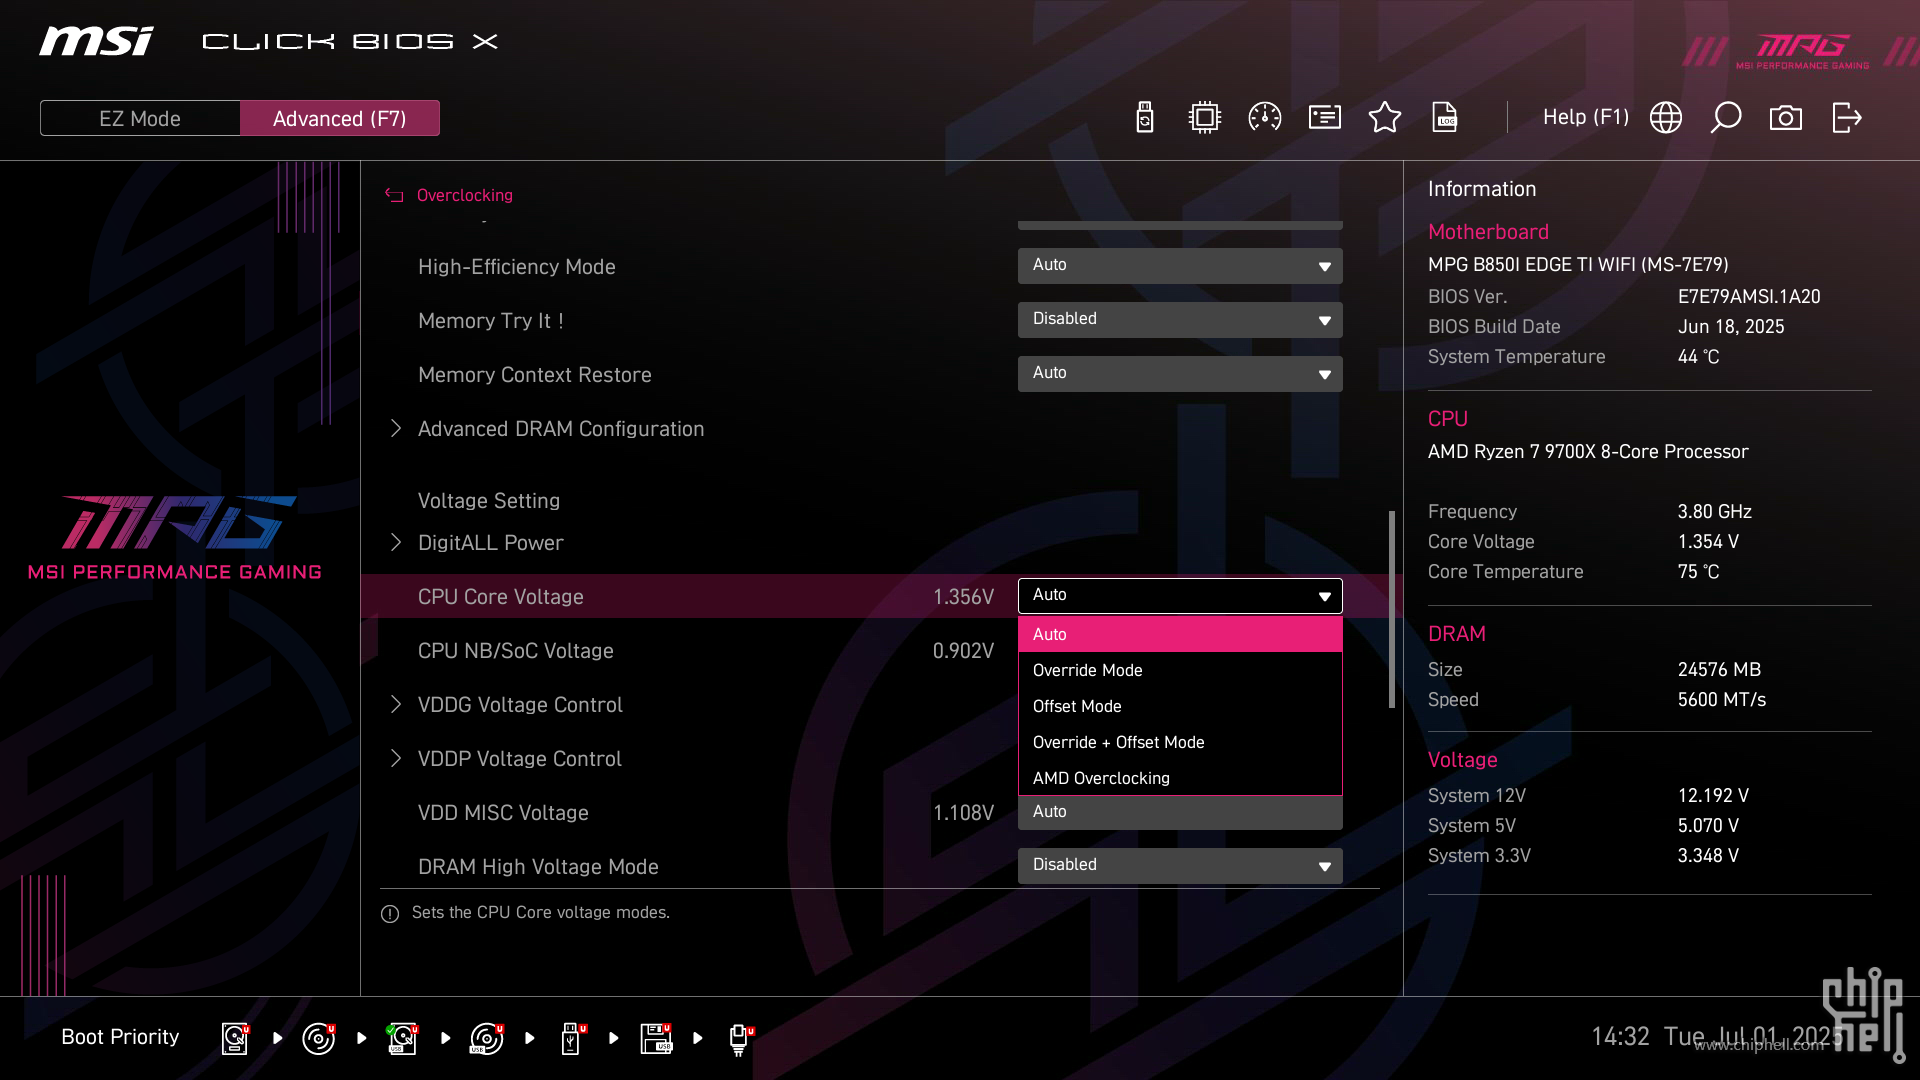Click the Core Temperature 75 °C value
This screenshot has height=1080, width=1920.
[x=1698, y=572]
